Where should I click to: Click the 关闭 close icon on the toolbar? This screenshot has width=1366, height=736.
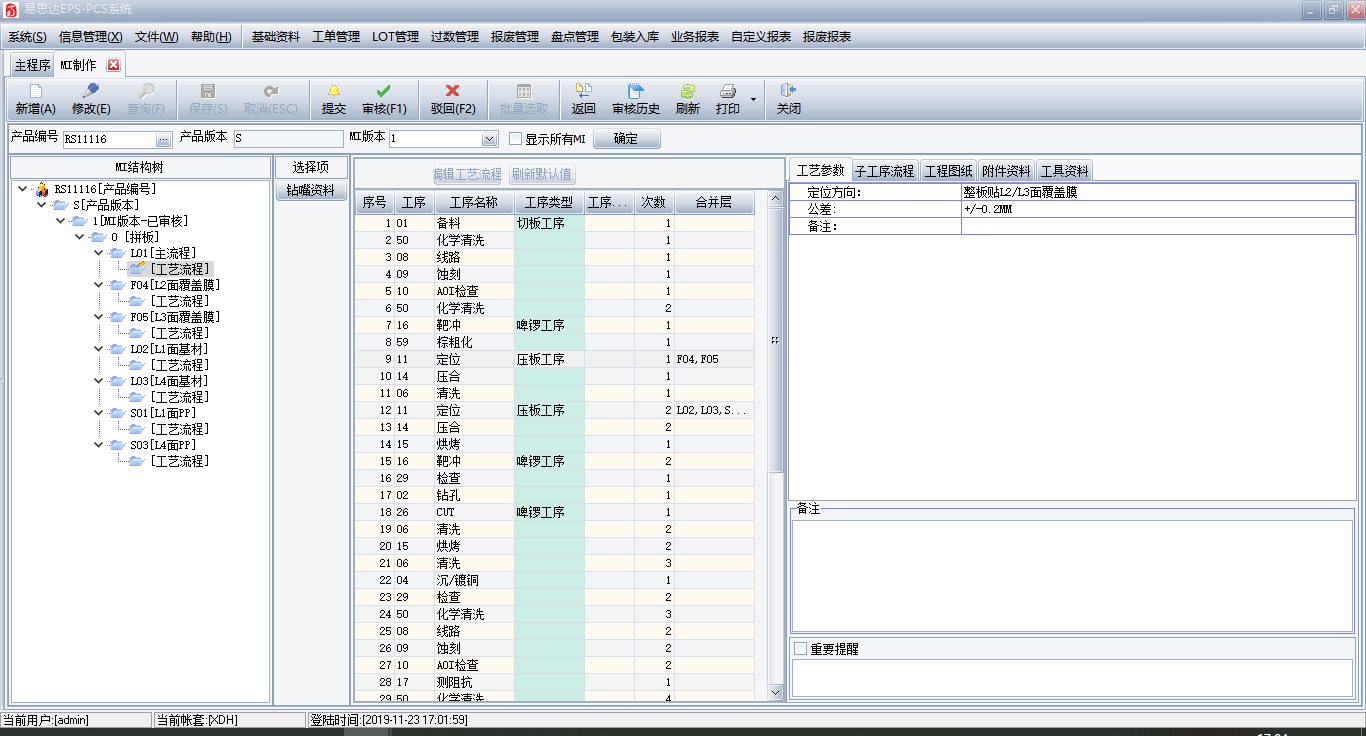click(787, 99)
